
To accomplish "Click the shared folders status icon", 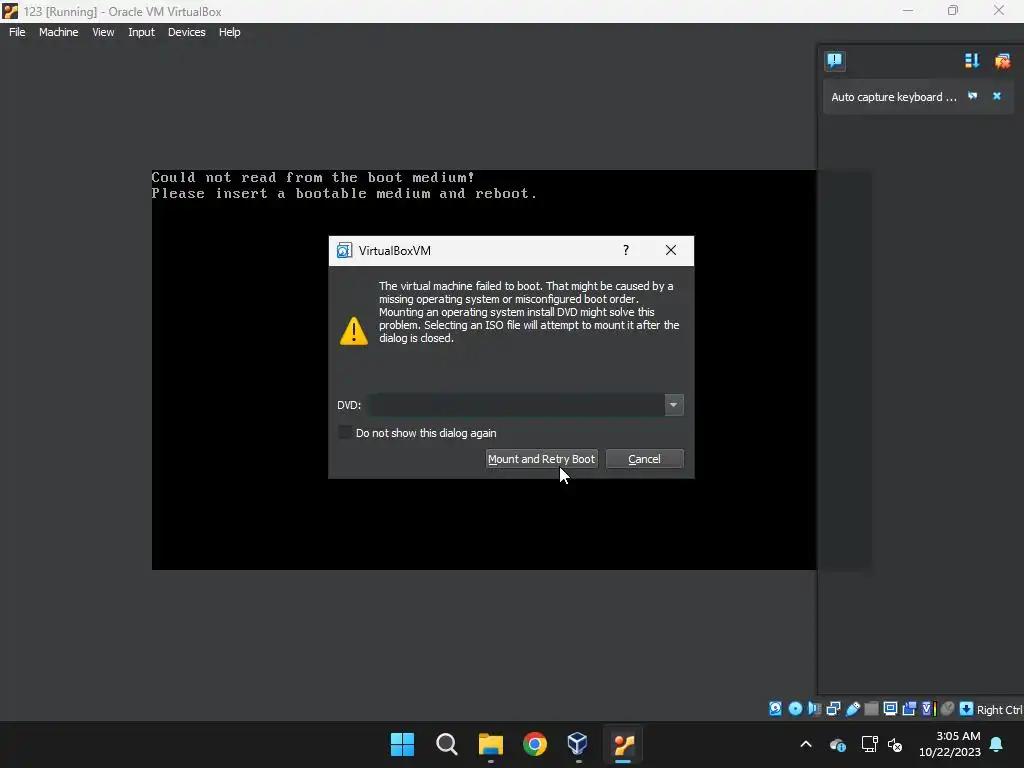I will [x=871, y=709].
